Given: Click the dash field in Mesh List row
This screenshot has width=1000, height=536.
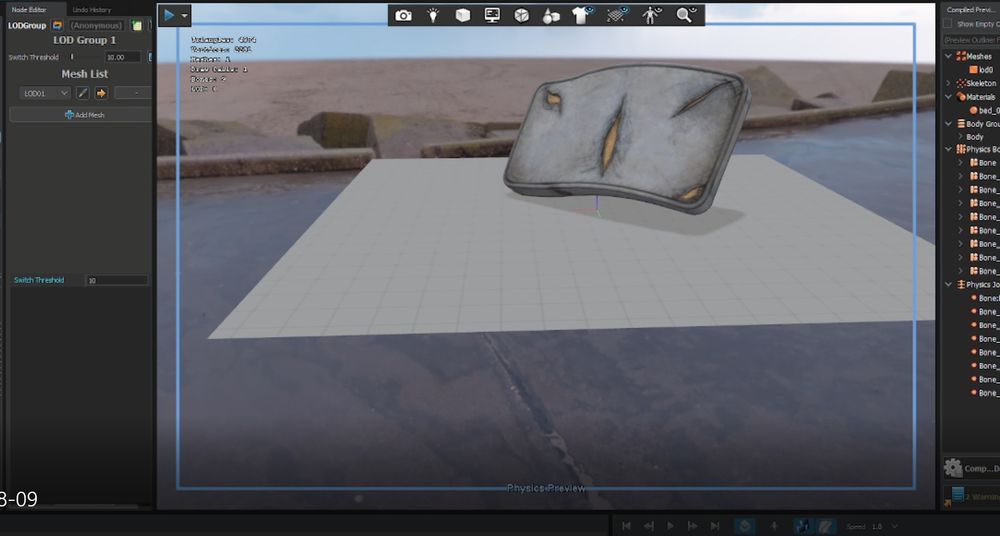Looking at the screenshot, I should [x=133, y=93].
